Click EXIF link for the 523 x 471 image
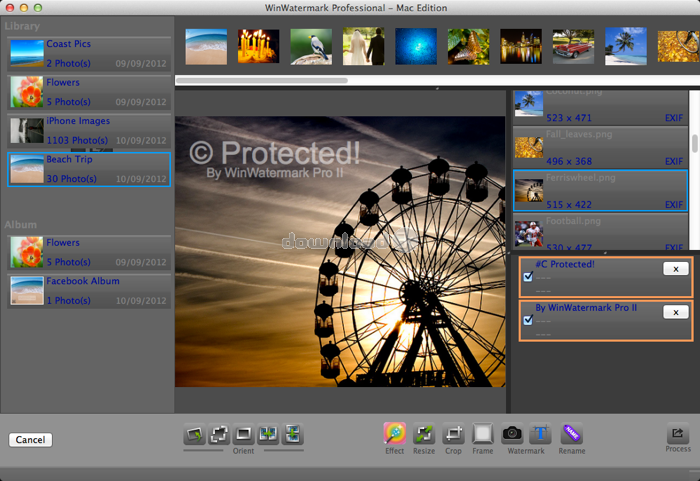The height and width of the screenshot is (481, 700). pos(674,118)
